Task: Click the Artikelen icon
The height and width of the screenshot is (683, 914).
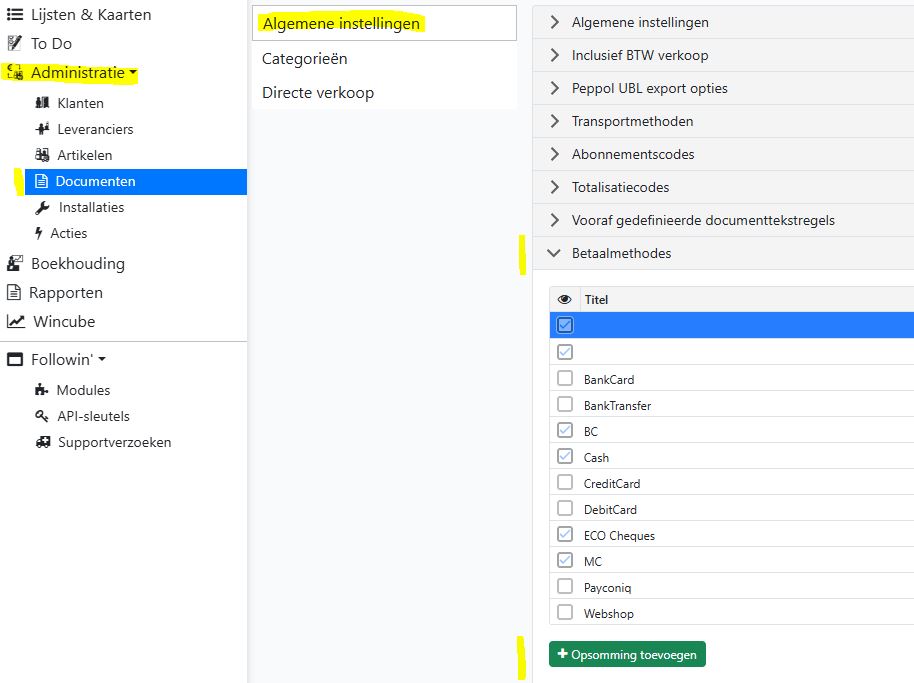Action: tap(42, 155)
